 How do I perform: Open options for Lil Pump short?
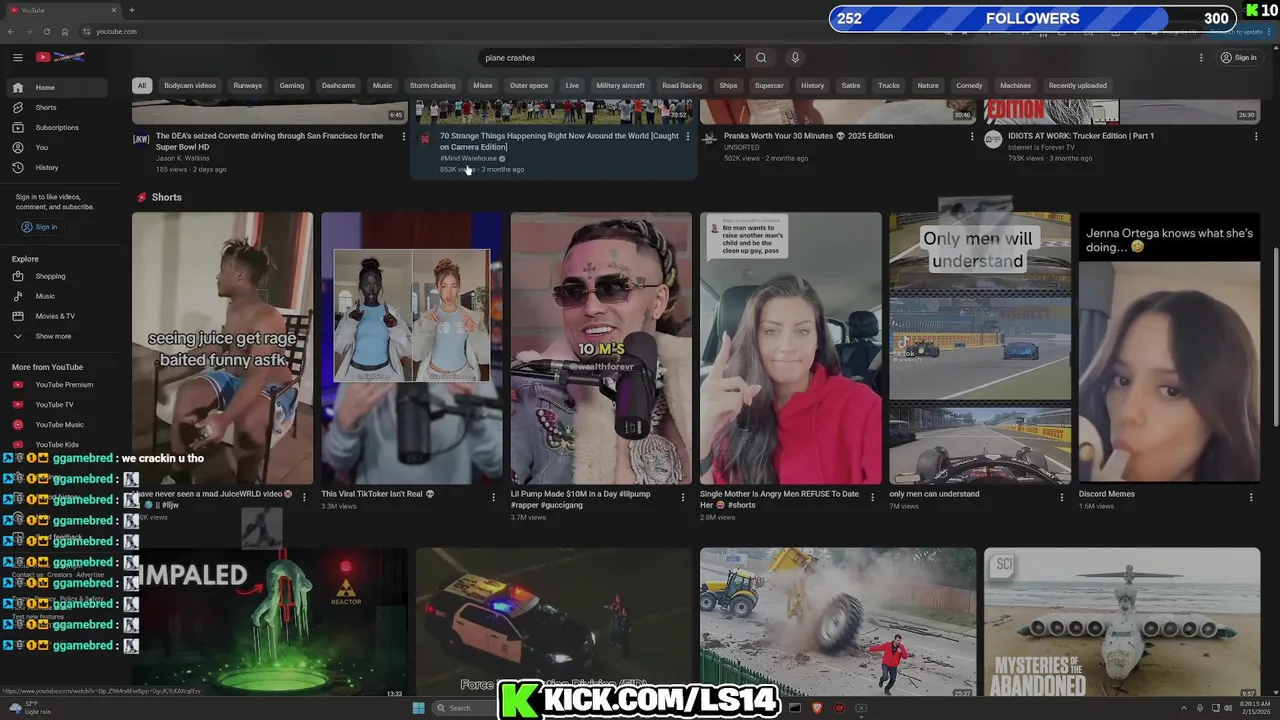(682, 497)
